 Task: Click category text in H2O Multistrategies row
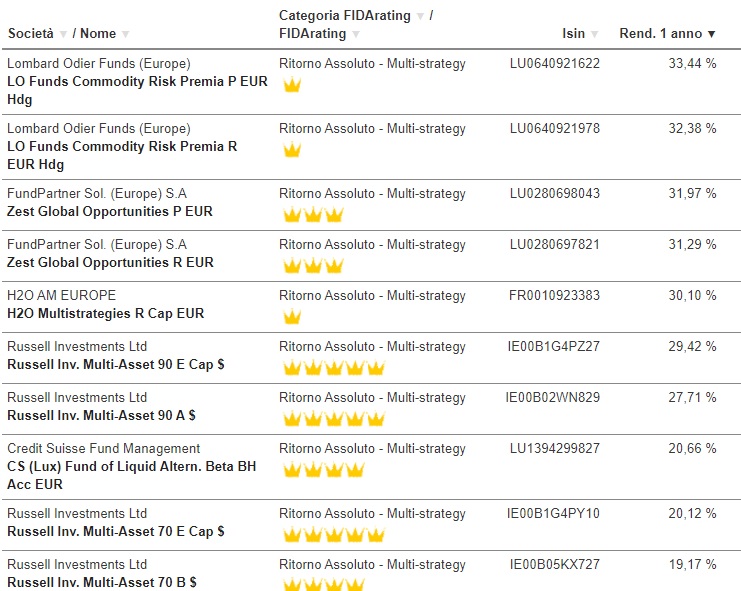pos(372,296)
